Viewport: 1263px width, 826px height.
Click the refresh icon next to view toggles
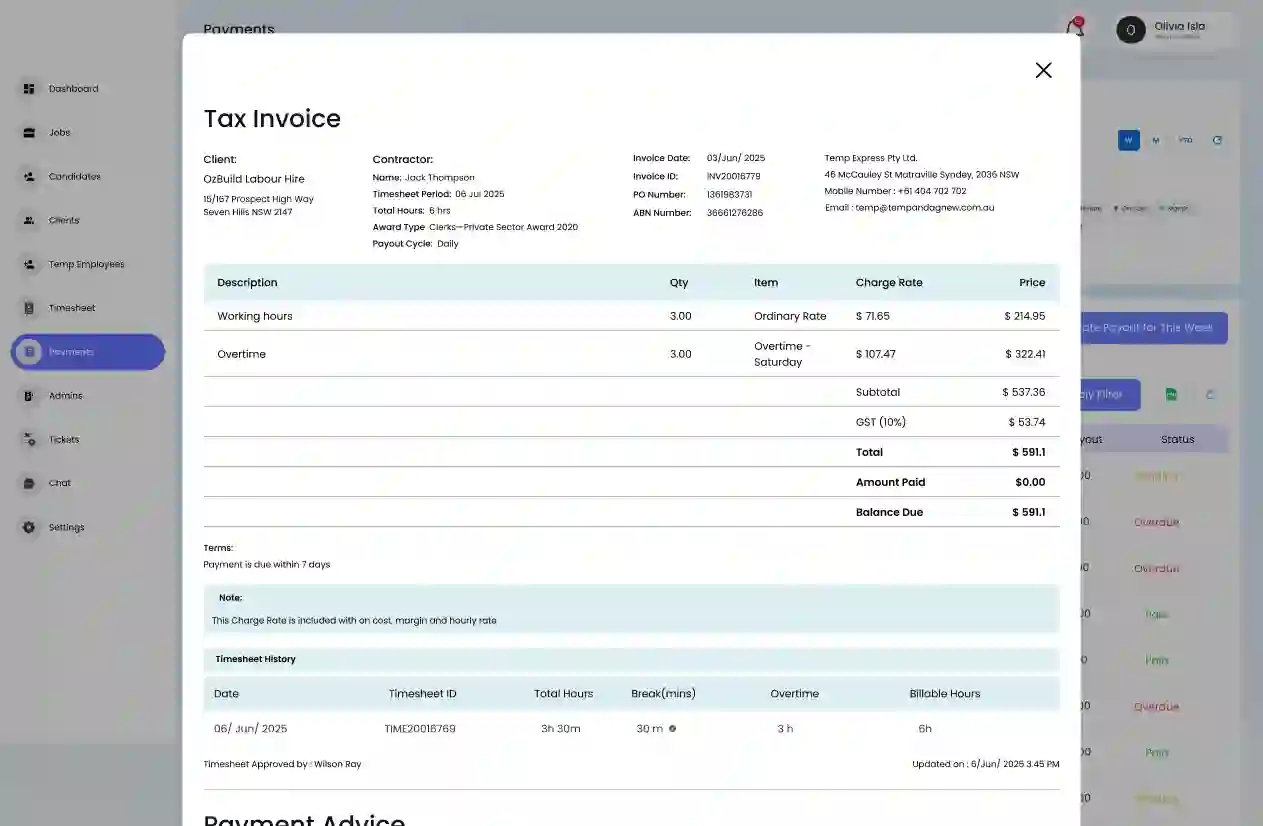[x=1217, y=141]
